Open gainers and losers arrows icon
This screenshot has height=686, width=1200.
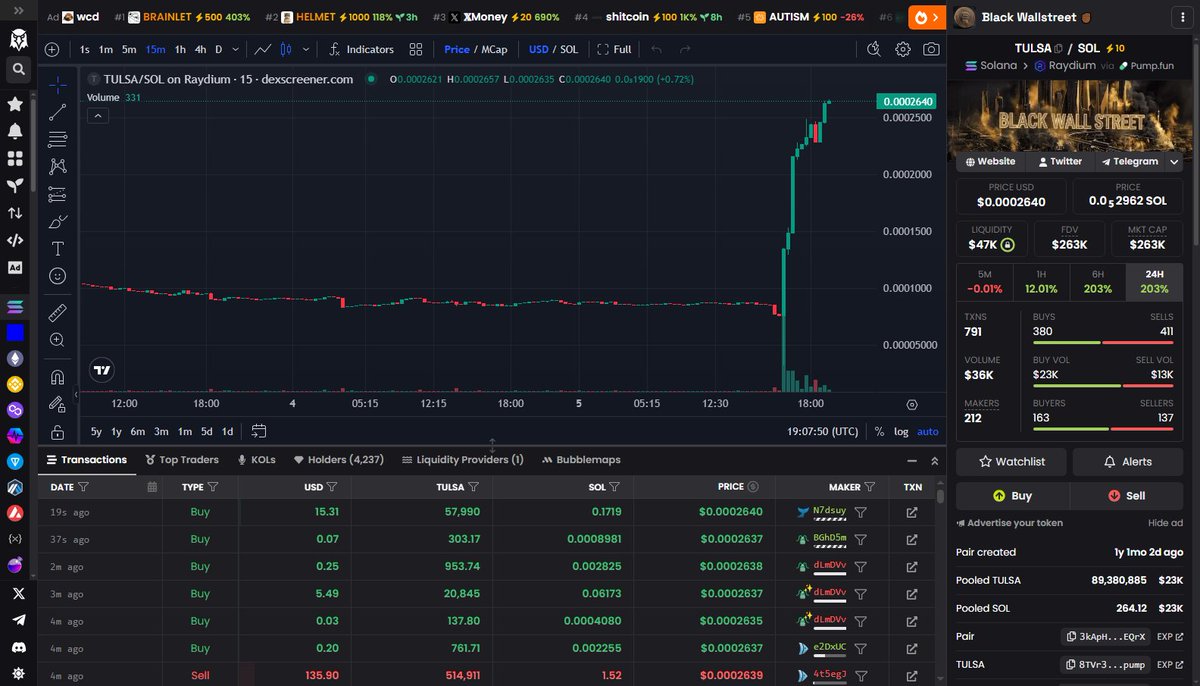(x=15, y=213)
